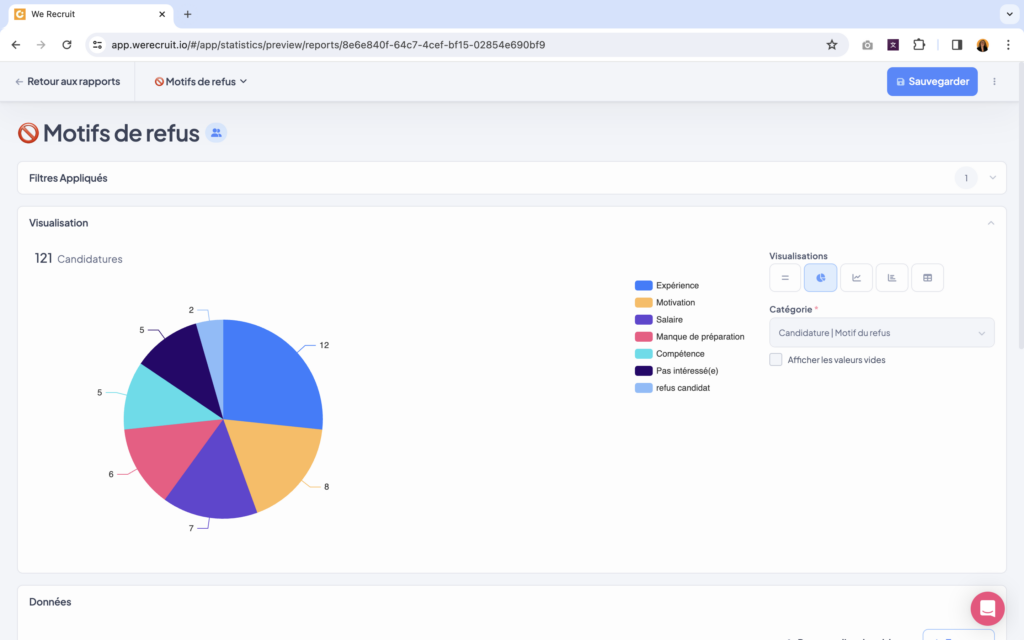Screen dimensions: 1024x640
Task: Enable Afficher les valeurs vides checkbox
Action: [x=776, y=360]
